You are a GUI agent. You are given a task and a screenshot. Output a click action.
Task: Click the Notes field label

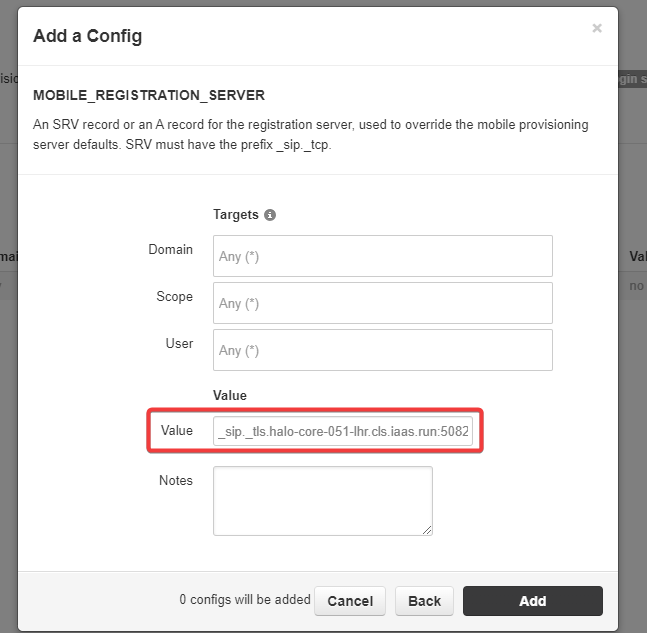[175, 480]
